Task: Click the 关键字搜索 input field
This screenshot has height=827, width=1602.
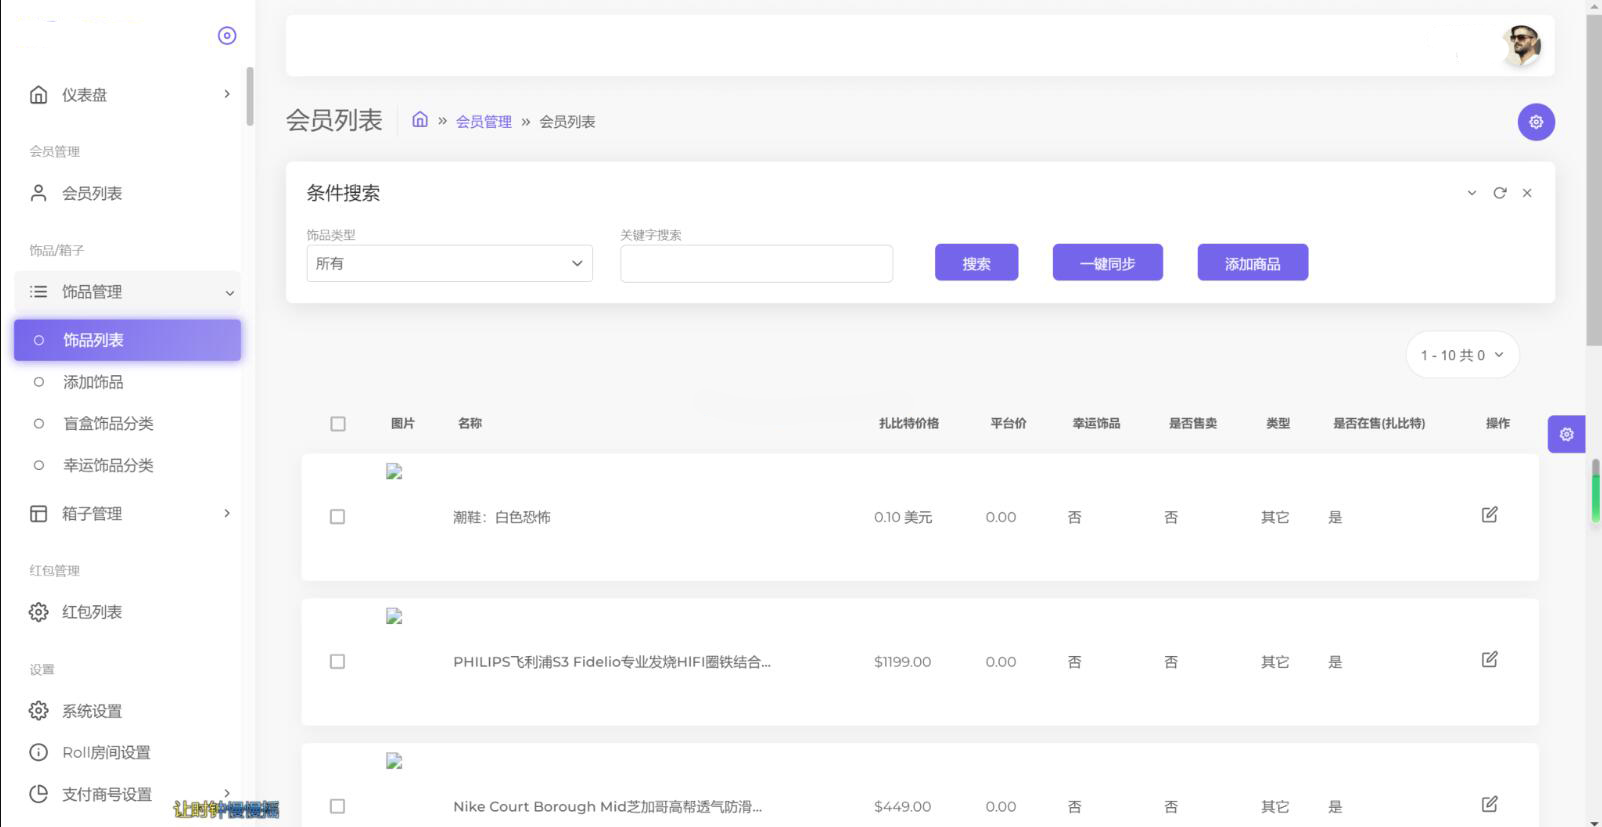Action: (x=756, y=264)
